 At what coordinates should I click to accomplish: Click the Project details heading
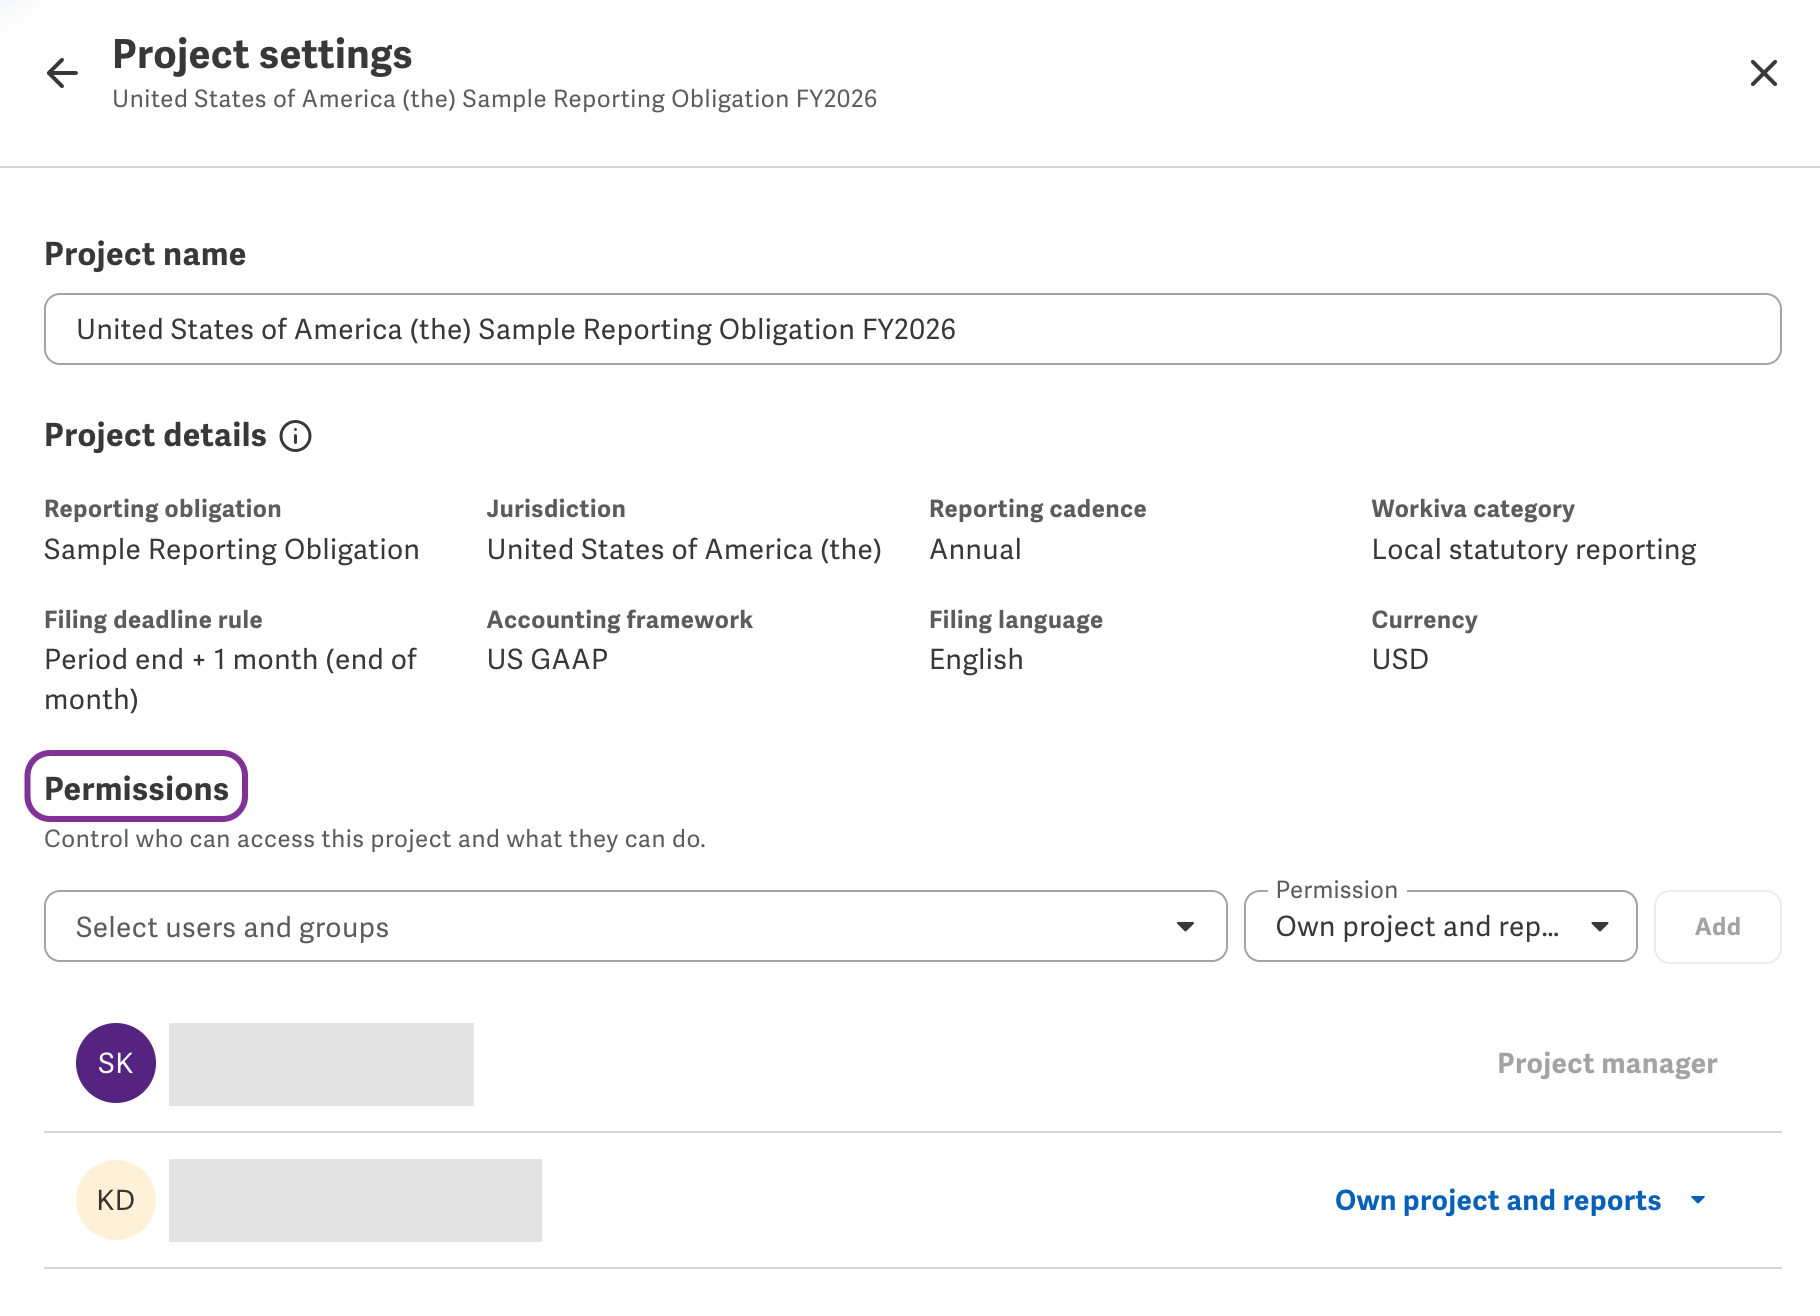(156, 435)
